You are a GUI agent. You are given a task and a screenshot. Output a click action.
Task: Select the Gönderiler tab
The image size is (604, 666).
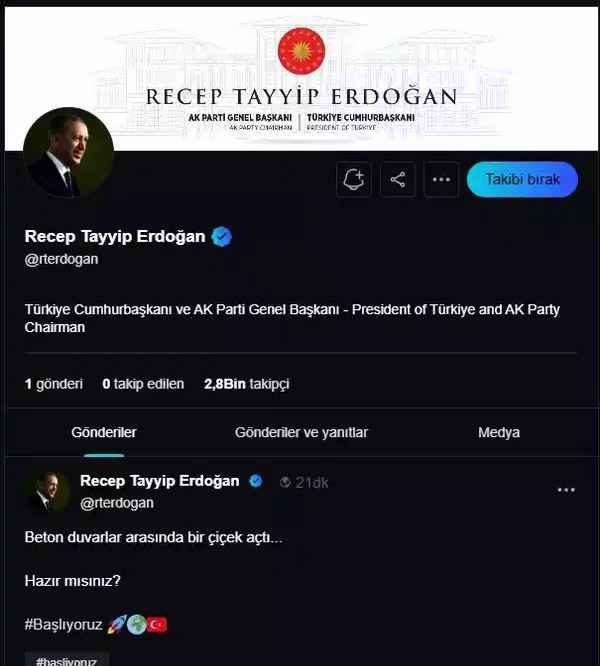pos(104,432)
